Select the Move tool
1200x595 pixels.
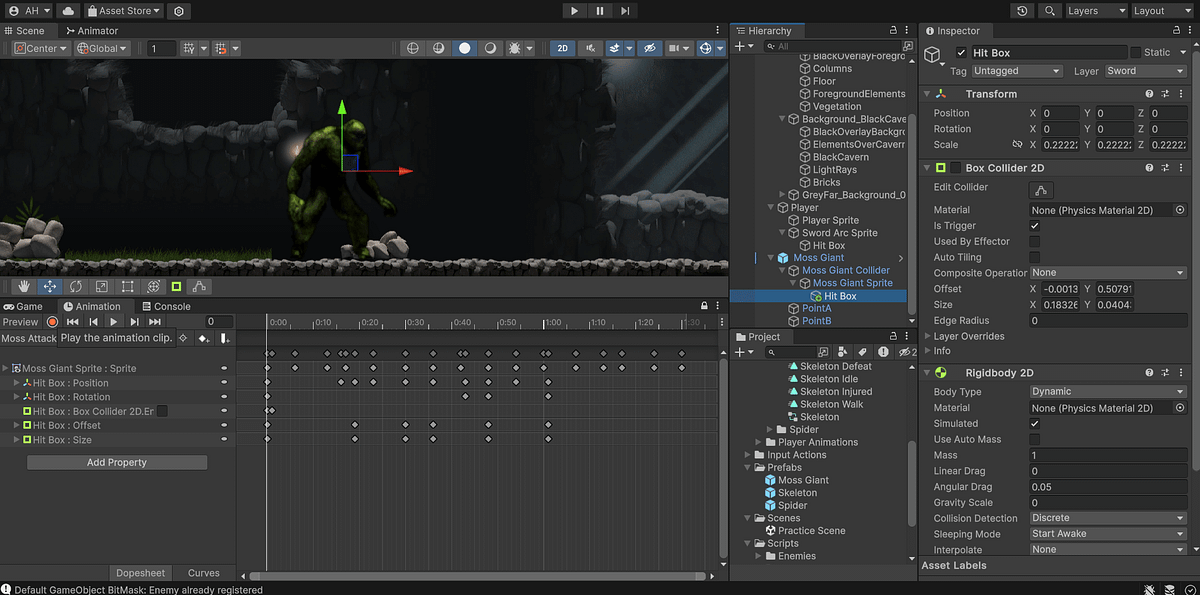49,286
